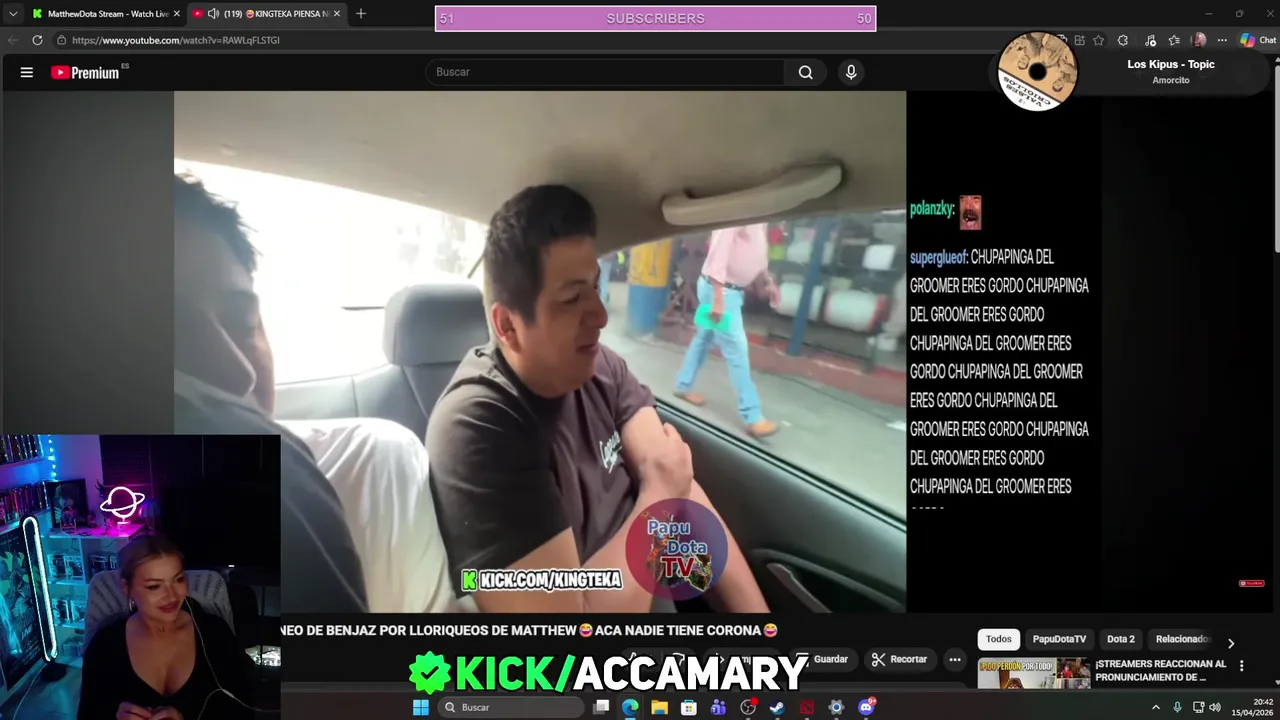Image resolution: width=1280 pixels, height=720 pixels.
Task: Click the video title text about BENJAZ
Action: tap(529, 630)
